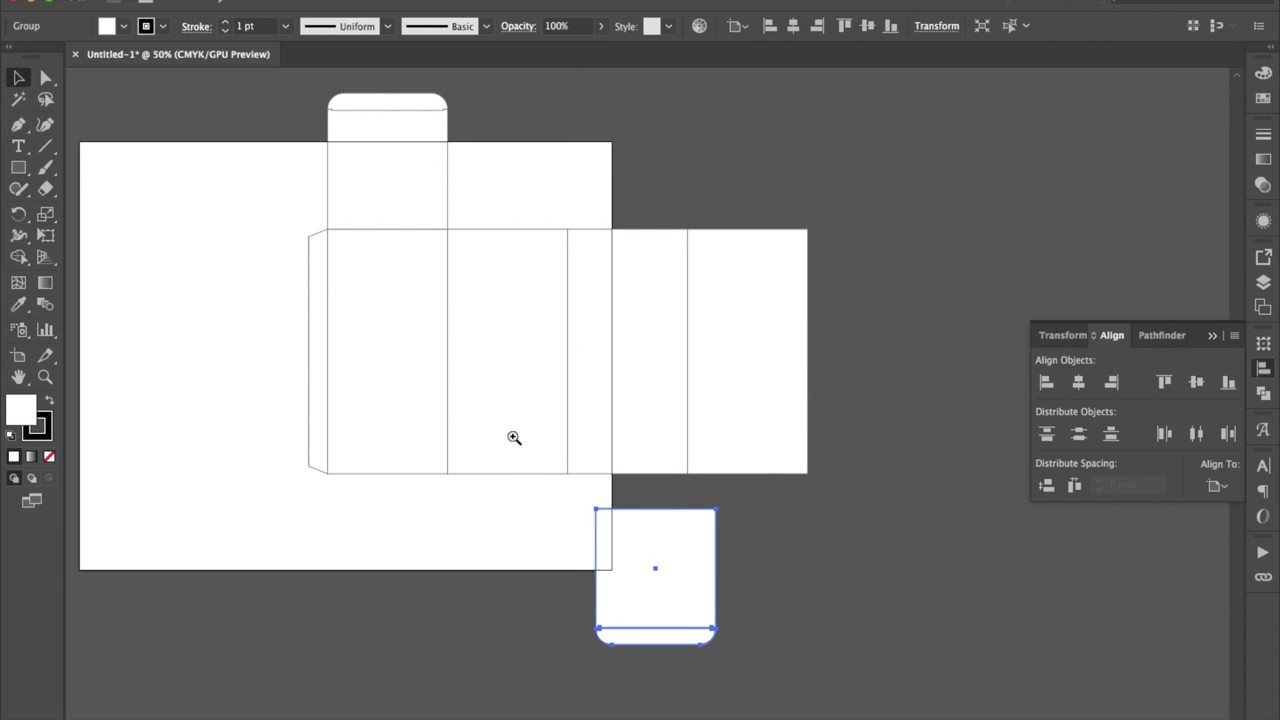Open the Stroke panel link
The height and width of the screenshot is (720, 1280).
[196, 26]
